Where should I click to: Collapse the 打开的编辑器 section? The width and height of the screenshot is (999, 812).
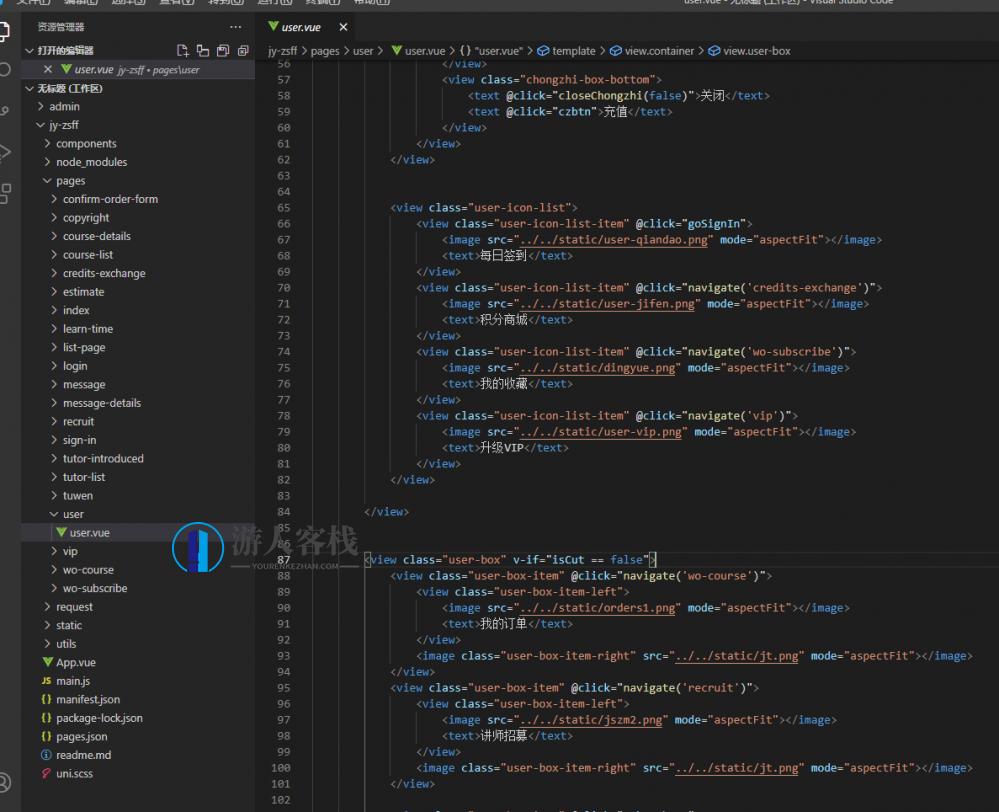(x=29, y=50)
